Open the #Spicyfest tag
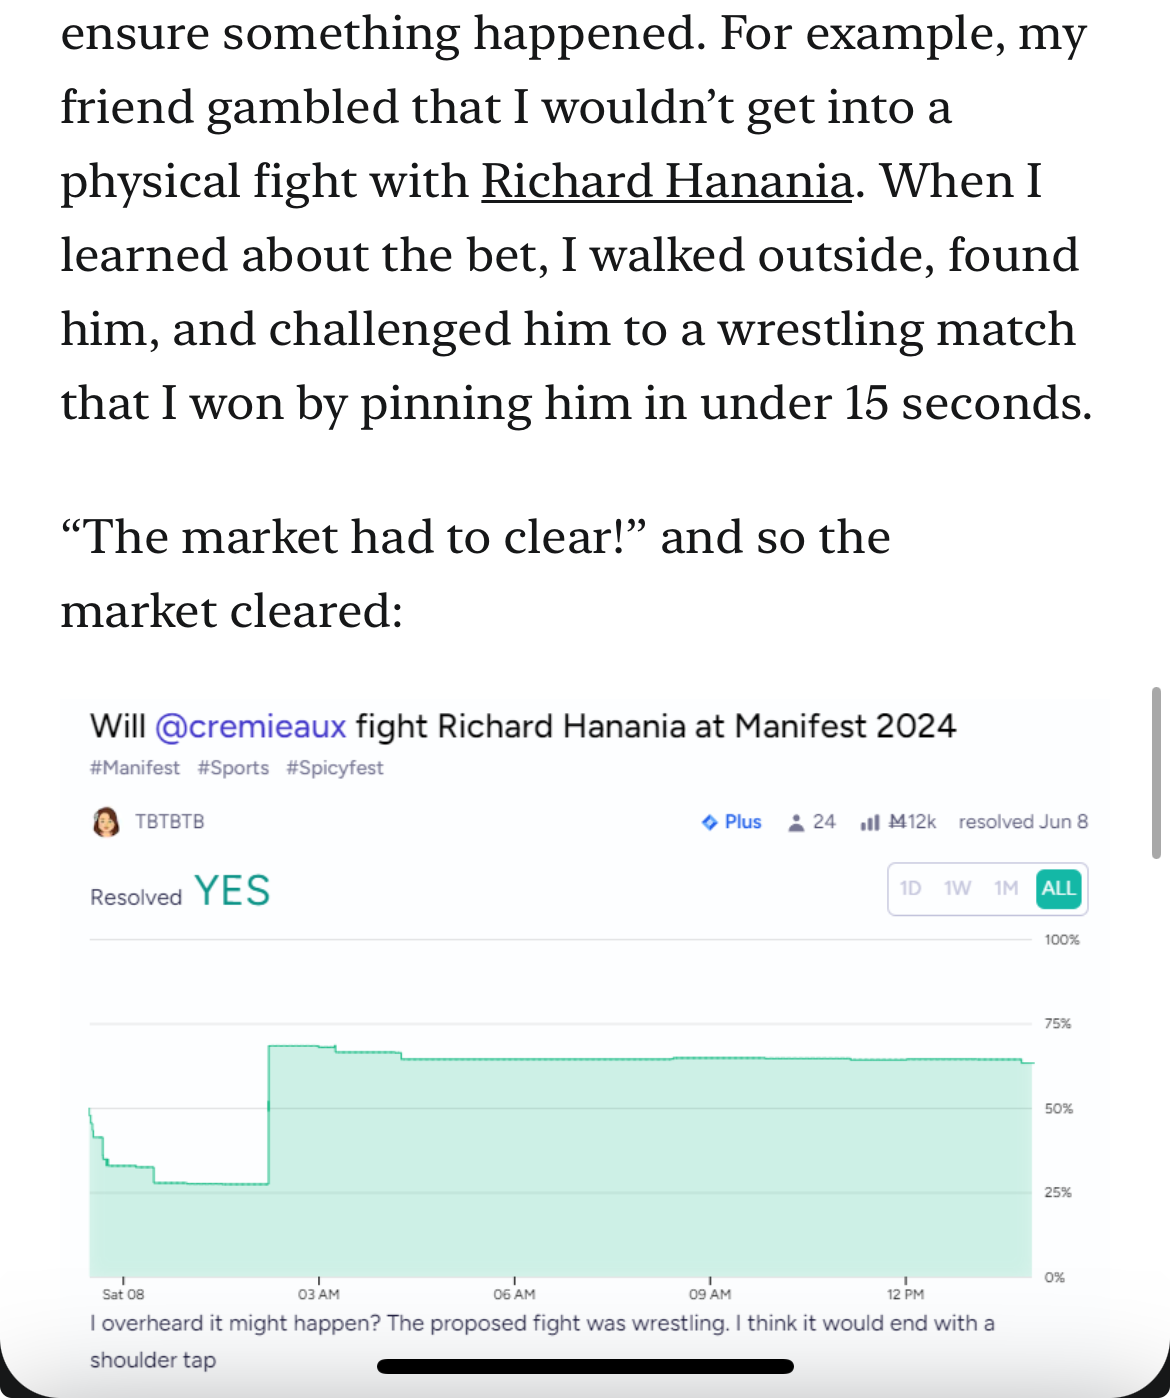Screen dimensions: 1170x1398 coord(335,768)
